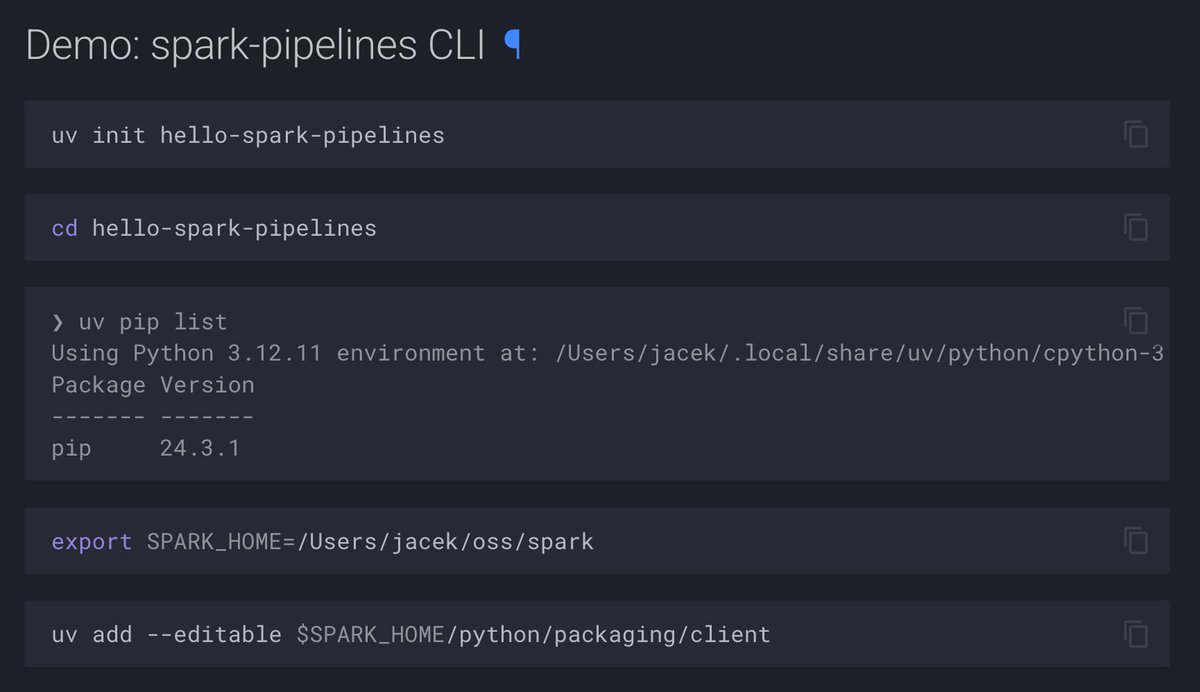Click the '$SPARK_HOME' variable in uv add command
This screenshot has height=692, width=1200.
[x=370, y=635]
